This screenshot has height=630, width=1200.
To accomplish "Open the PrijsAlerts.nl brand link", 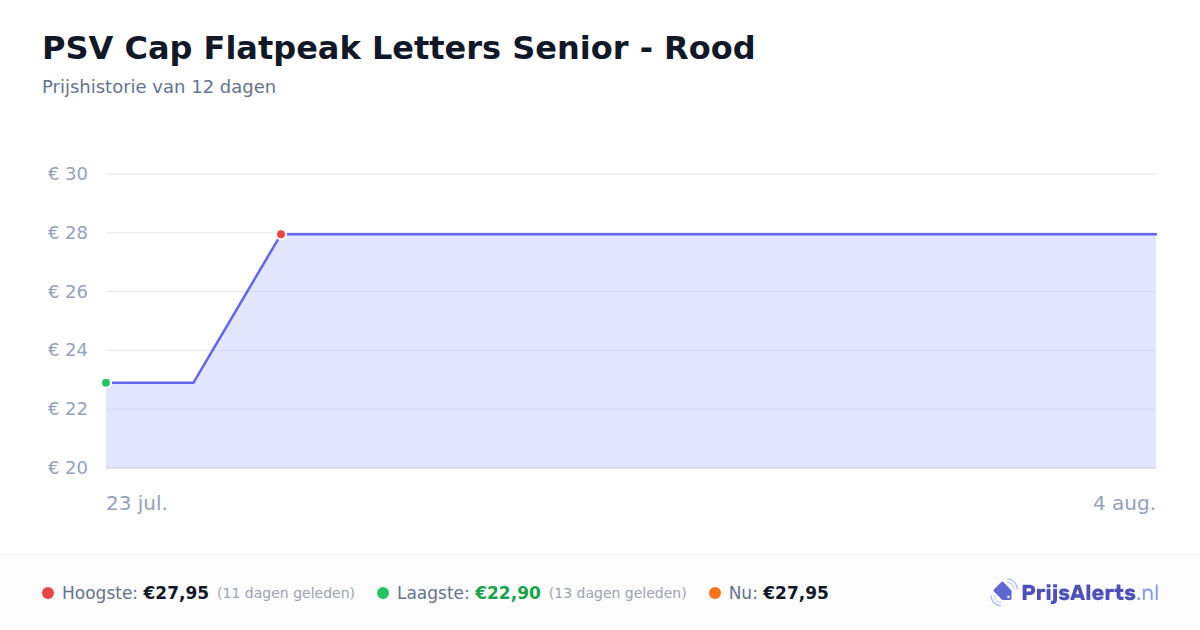I will coord(1075,593).
